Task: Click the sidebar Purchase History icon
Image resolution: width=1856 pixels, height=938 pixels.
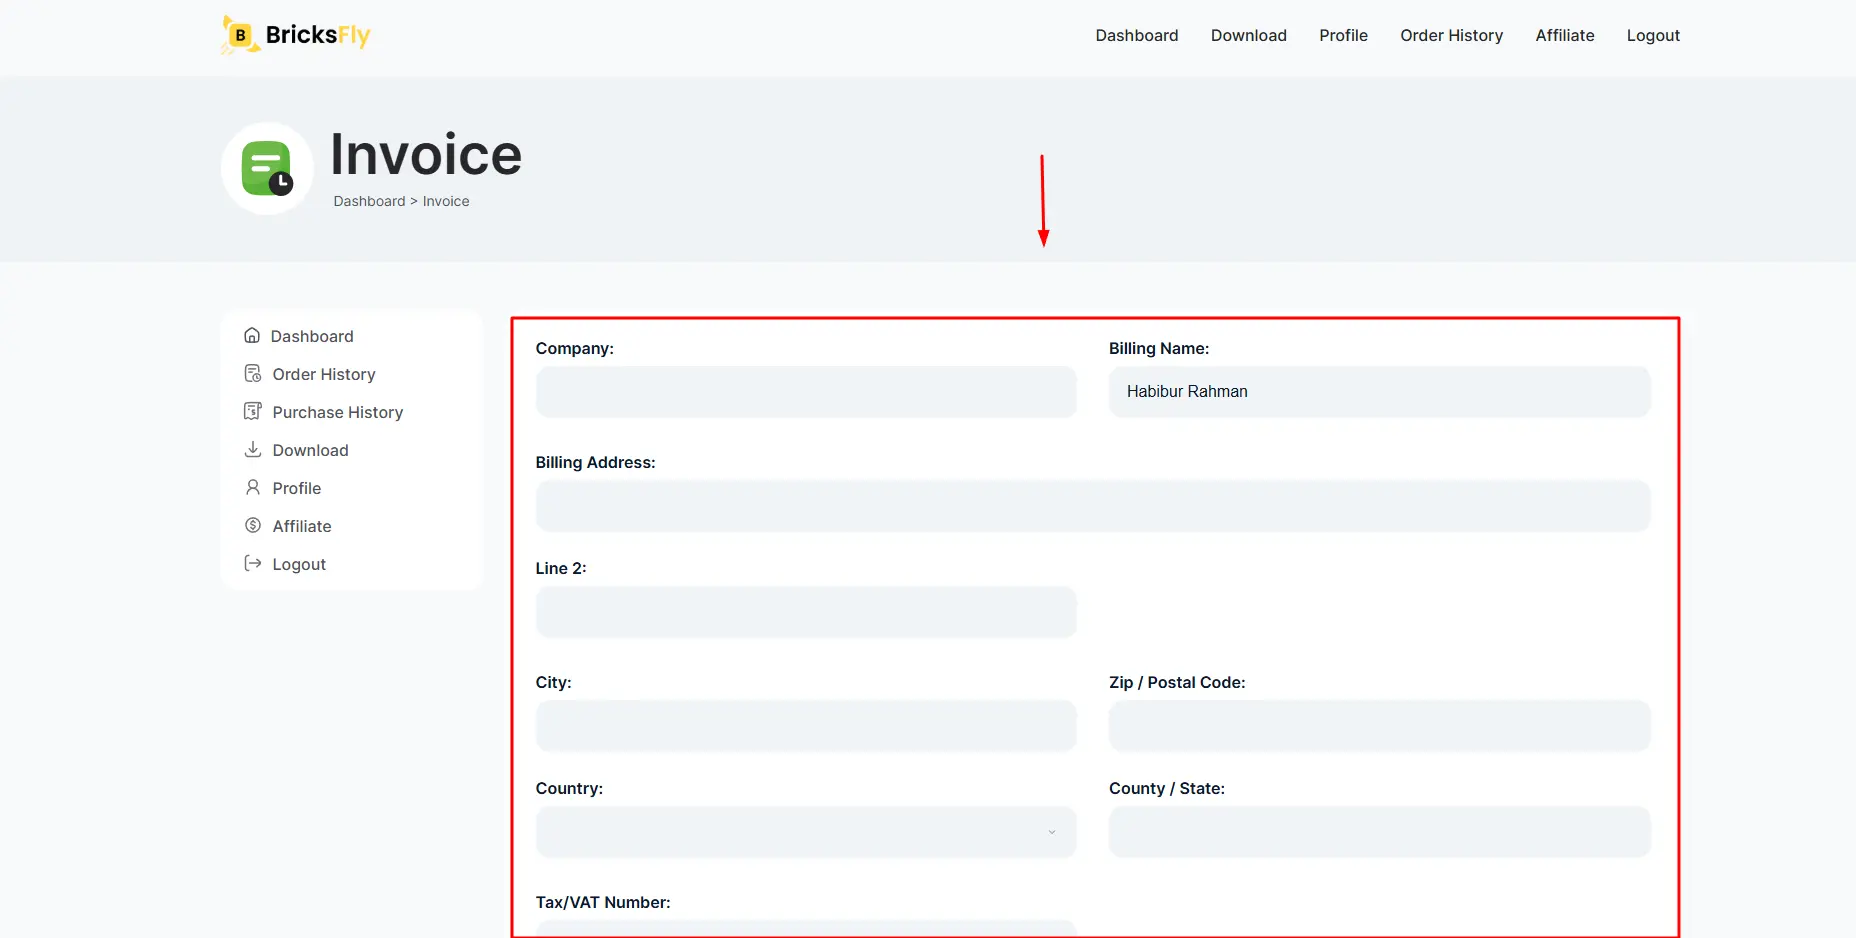Action: (x=253, y=411)
